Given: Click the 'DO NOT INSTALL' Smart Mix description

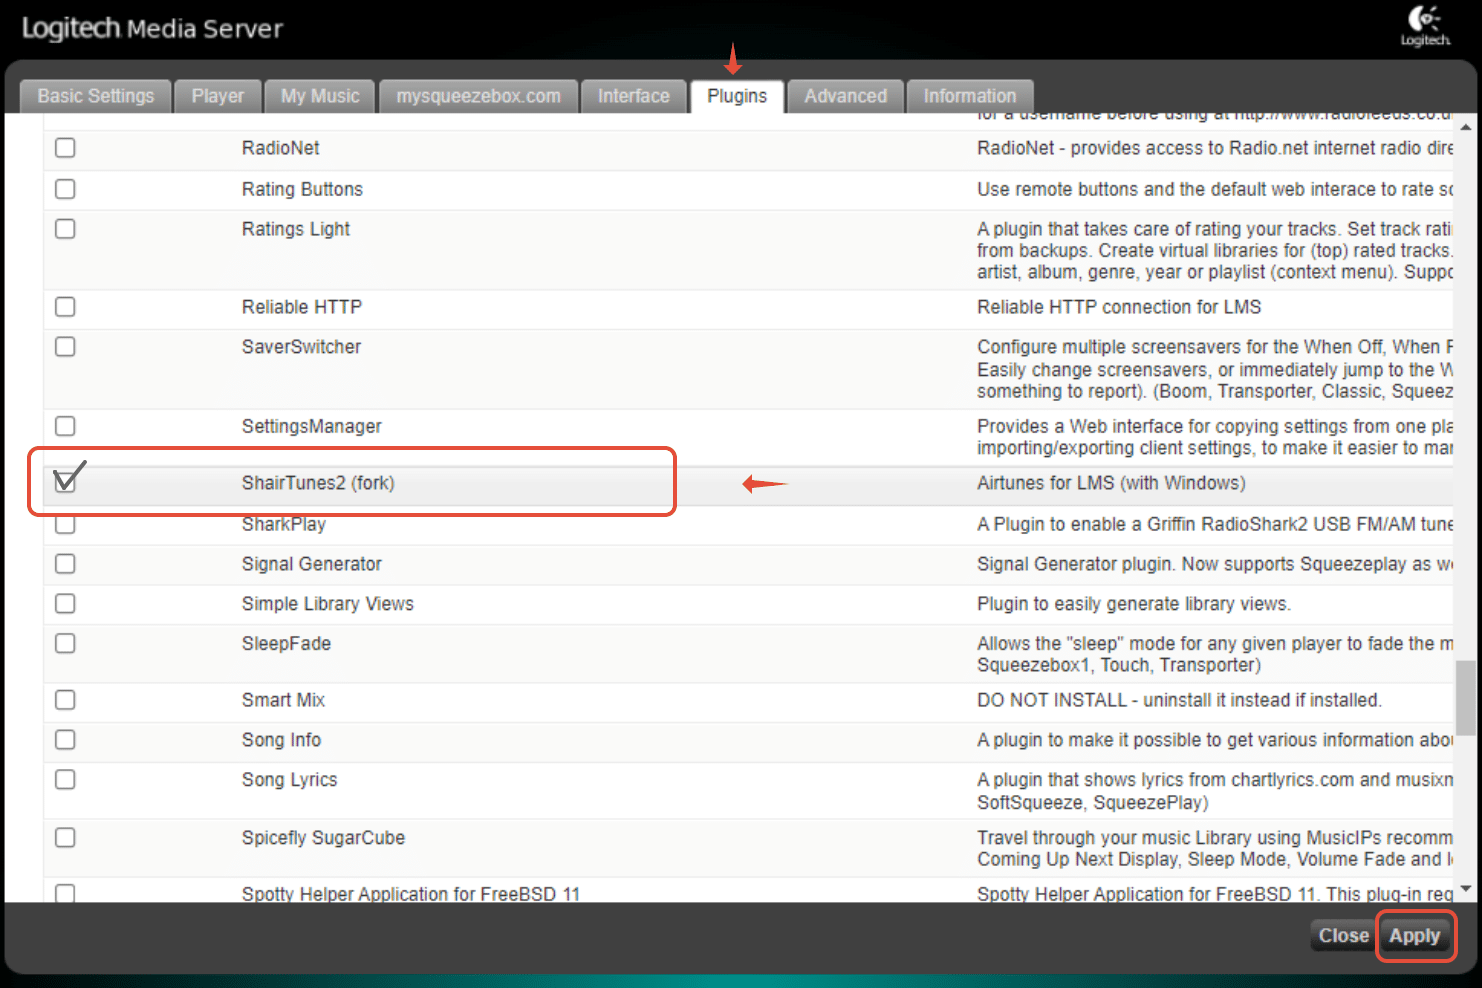Looking at the screenshot, I should click(x=1179, y=700).
